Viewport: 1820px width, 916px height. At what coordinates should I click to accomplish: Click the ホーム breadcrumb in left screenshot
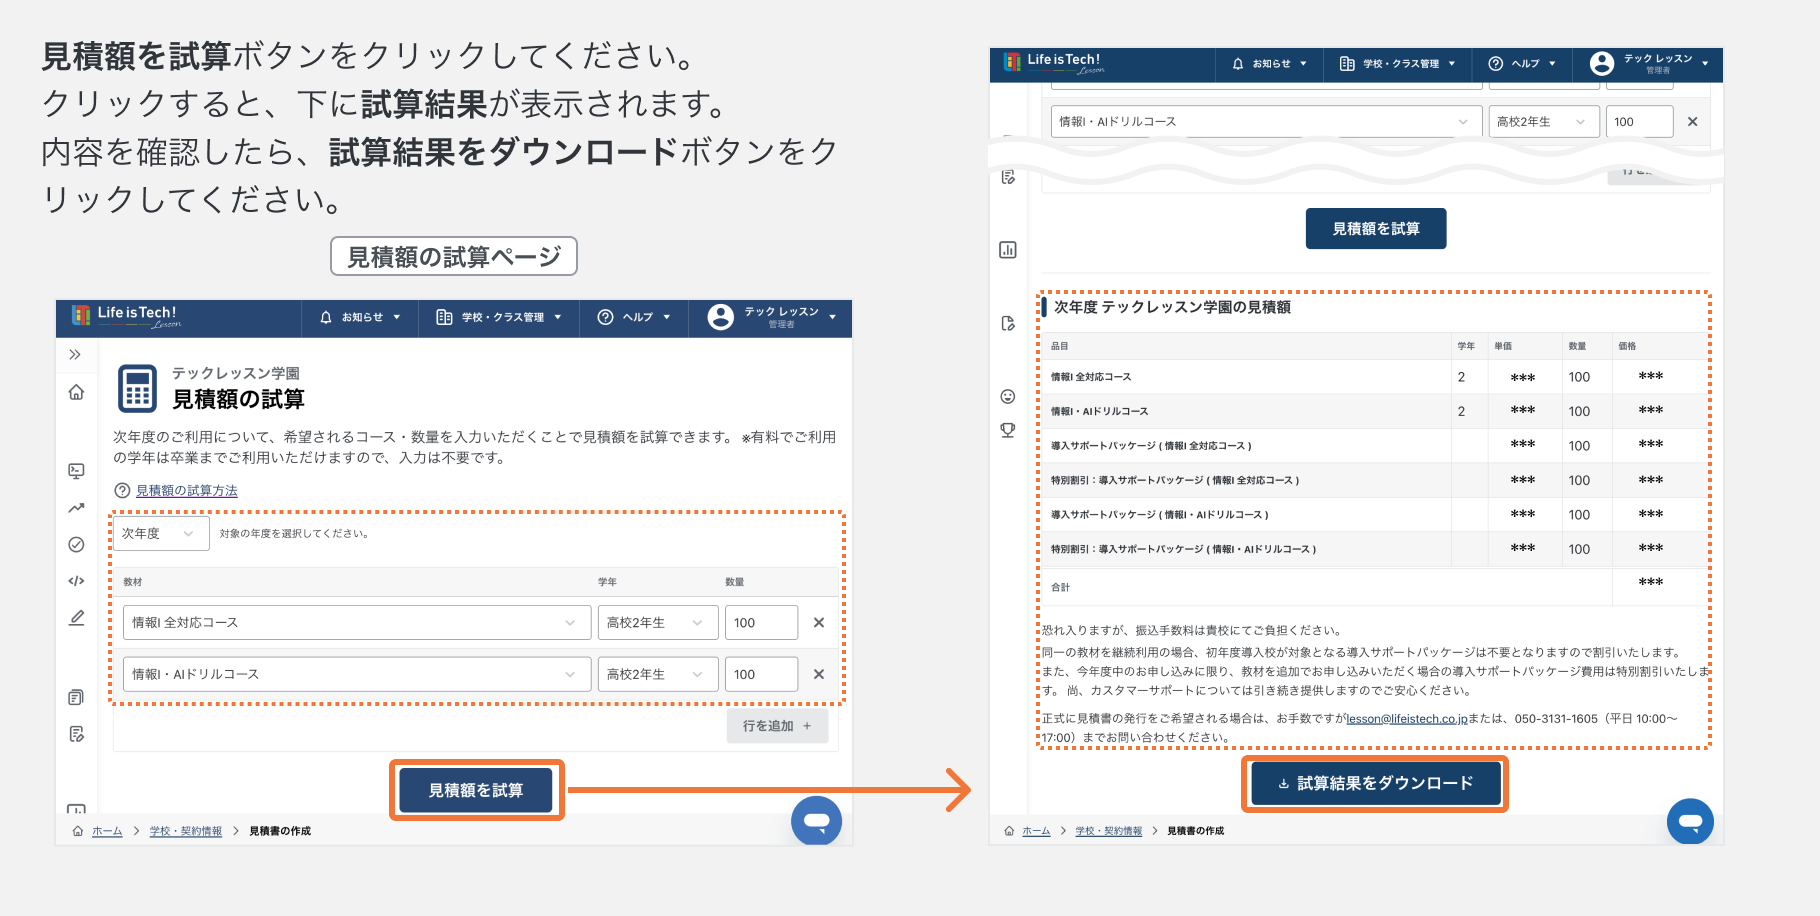pos(107,831)
